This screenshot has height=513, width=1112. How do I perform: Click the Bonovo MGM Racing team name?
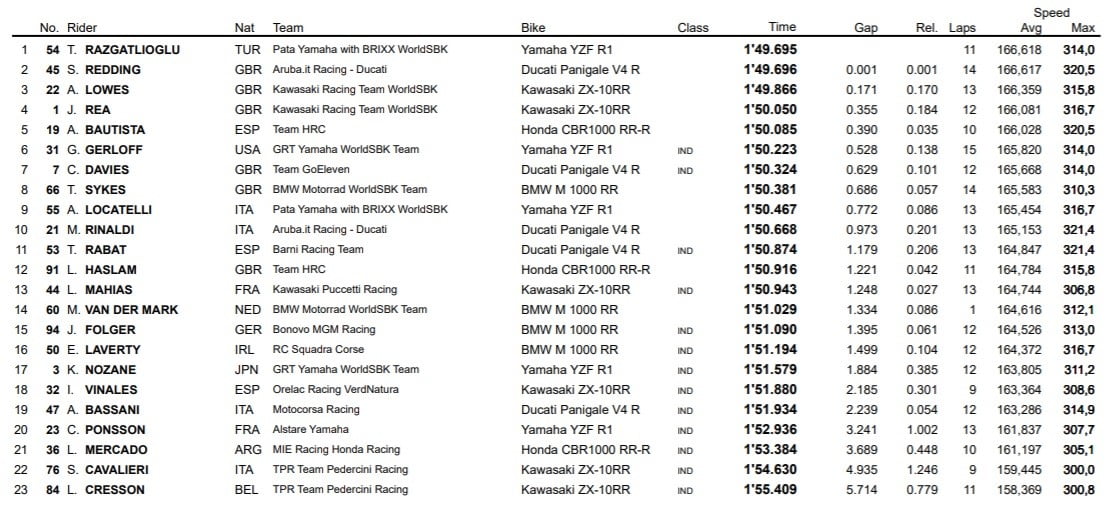point(324,330)
